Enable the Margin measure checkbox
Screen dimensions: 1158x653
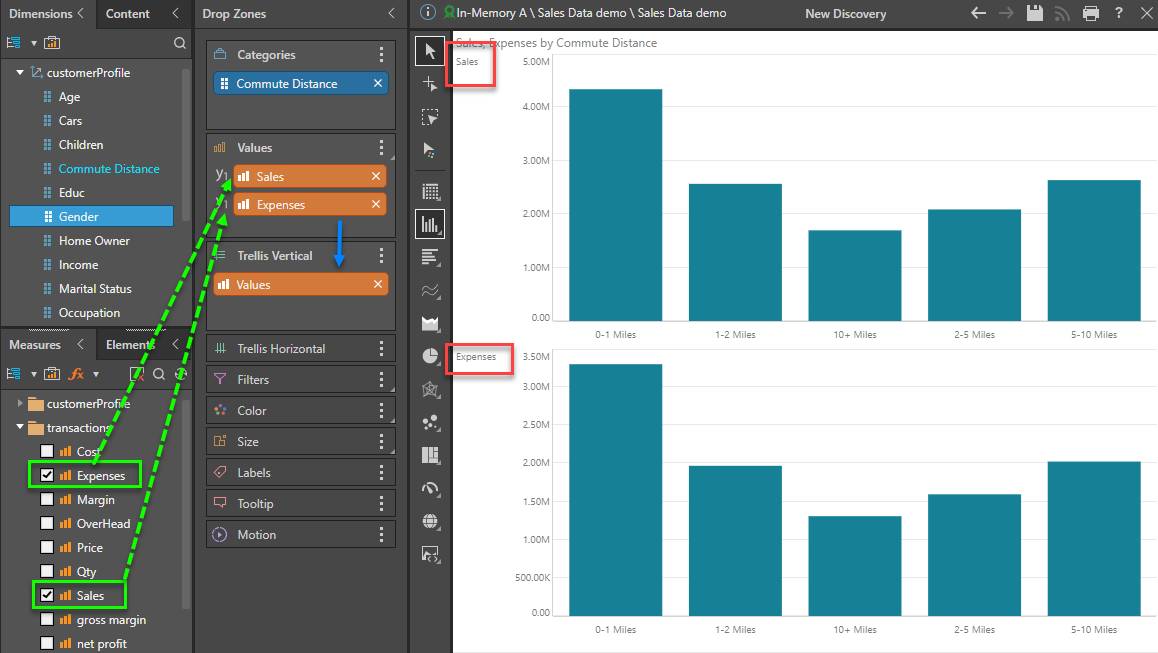47,499
